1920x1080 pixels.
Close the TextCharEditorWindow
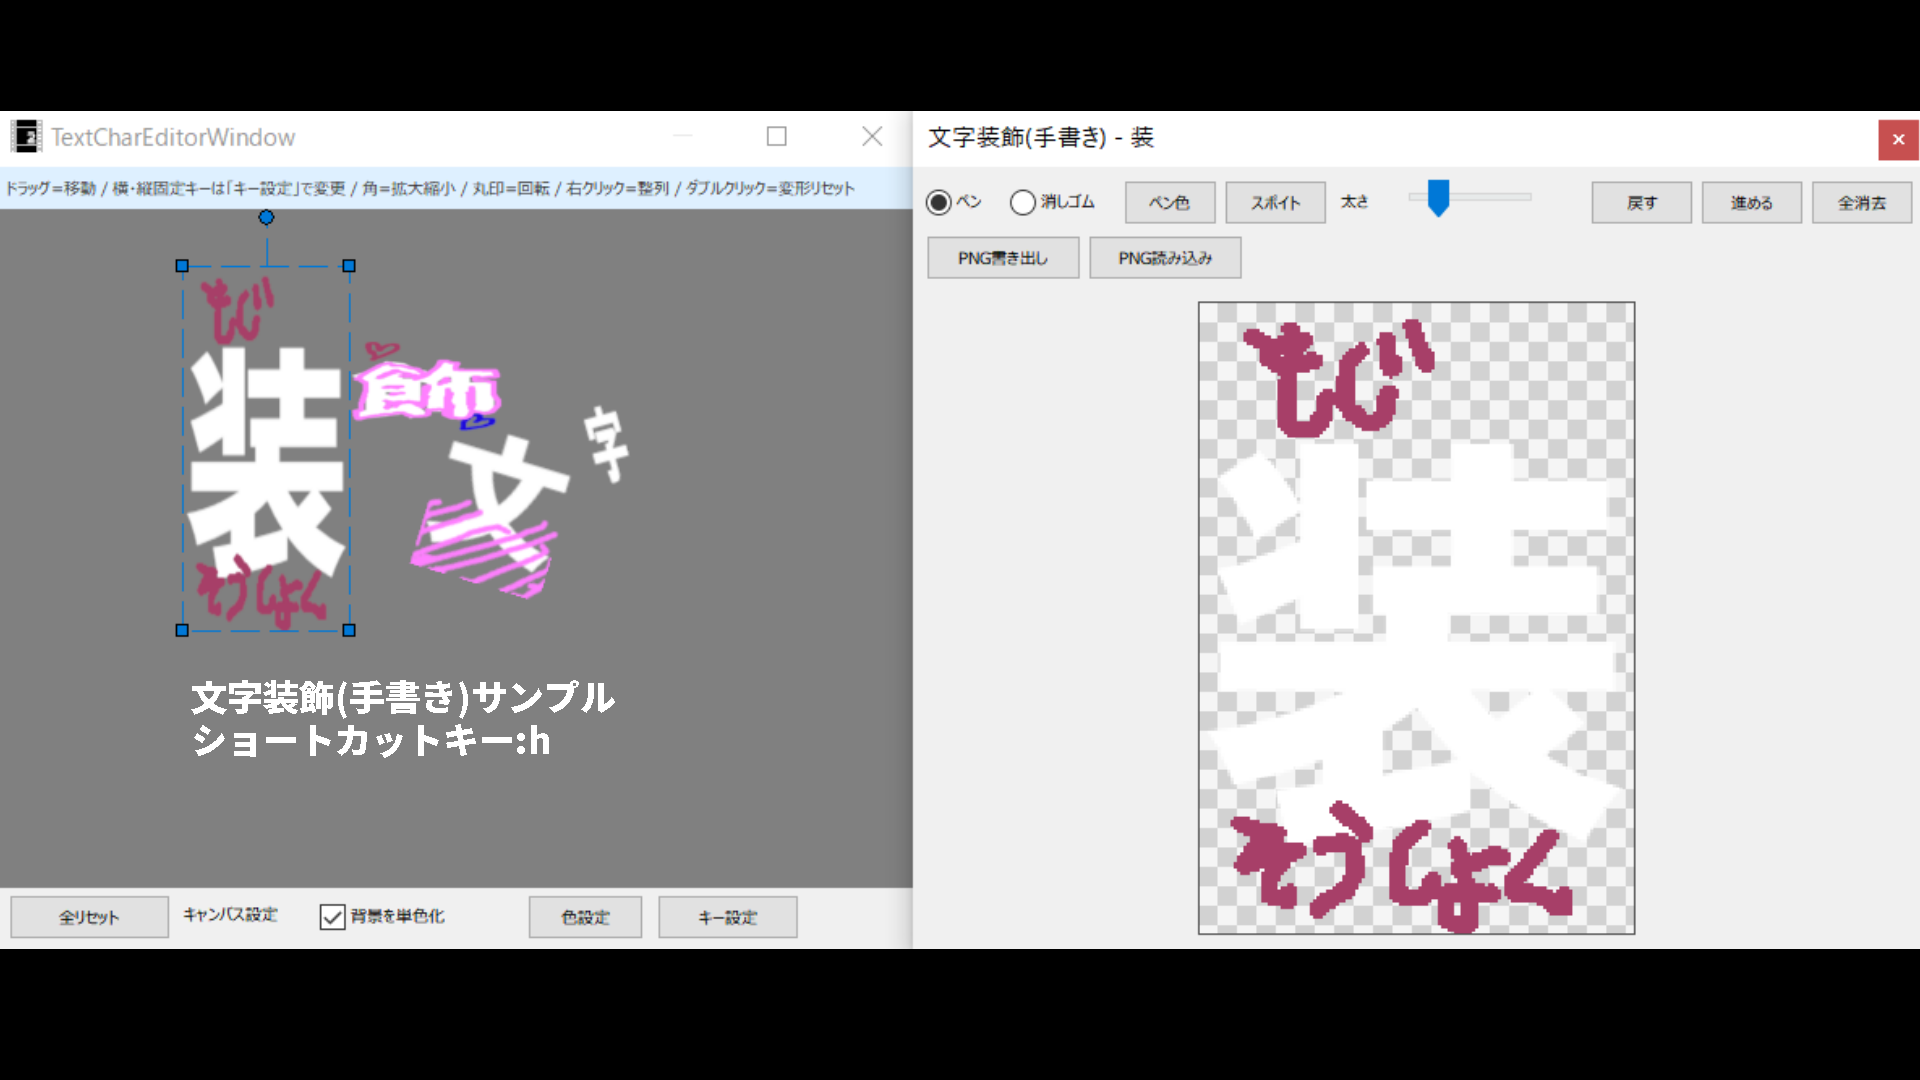(x=872, y=137)
